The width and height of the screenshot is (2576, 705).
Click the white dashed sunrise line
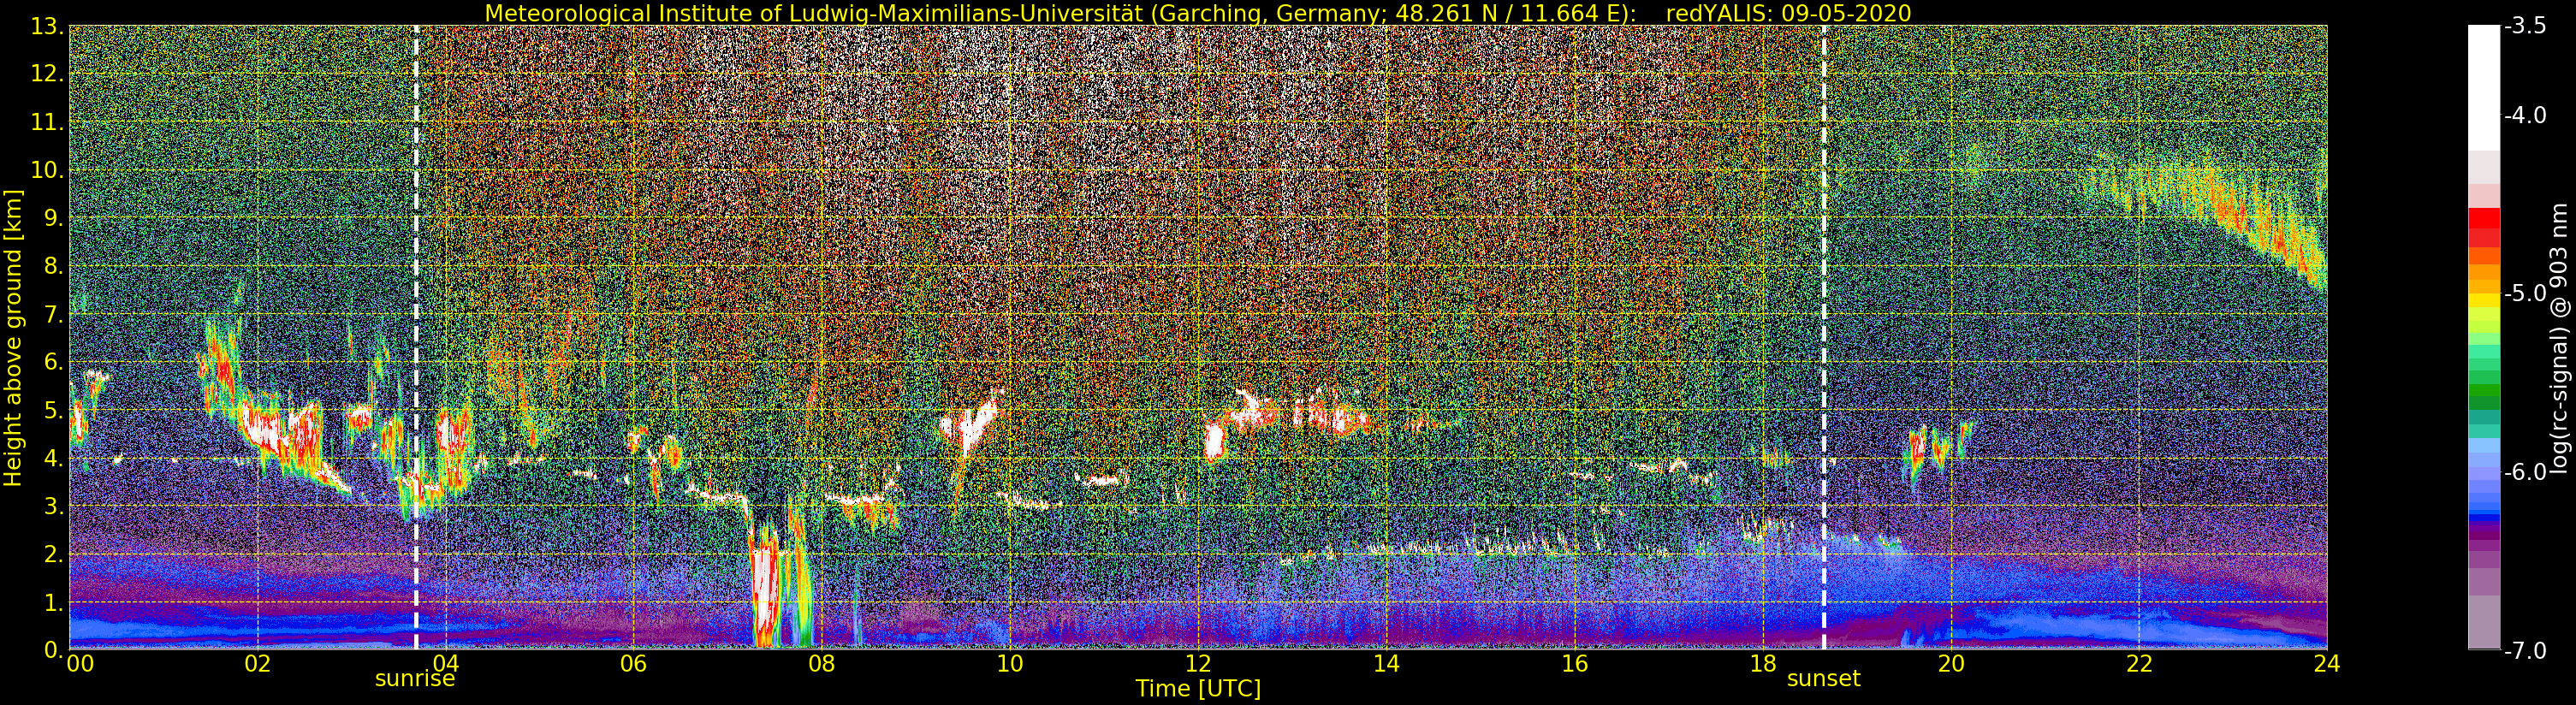pos(416,337)
